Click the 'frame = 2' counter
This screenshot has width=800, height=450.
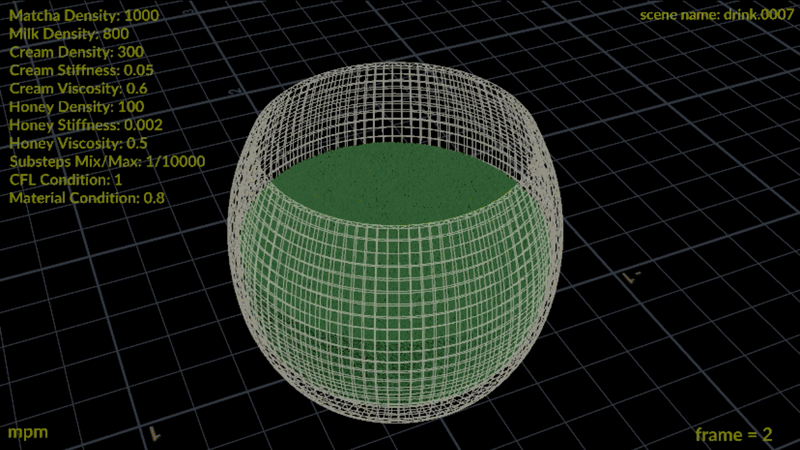pyautogui.click(x=734, y=435)
